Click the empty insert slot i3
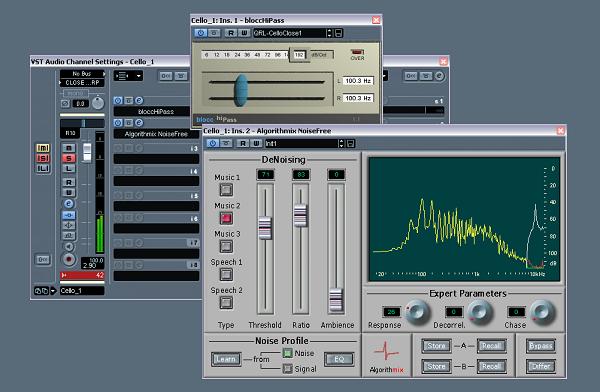Viewport: 600px width, 392px height. [x=156, y=158]
